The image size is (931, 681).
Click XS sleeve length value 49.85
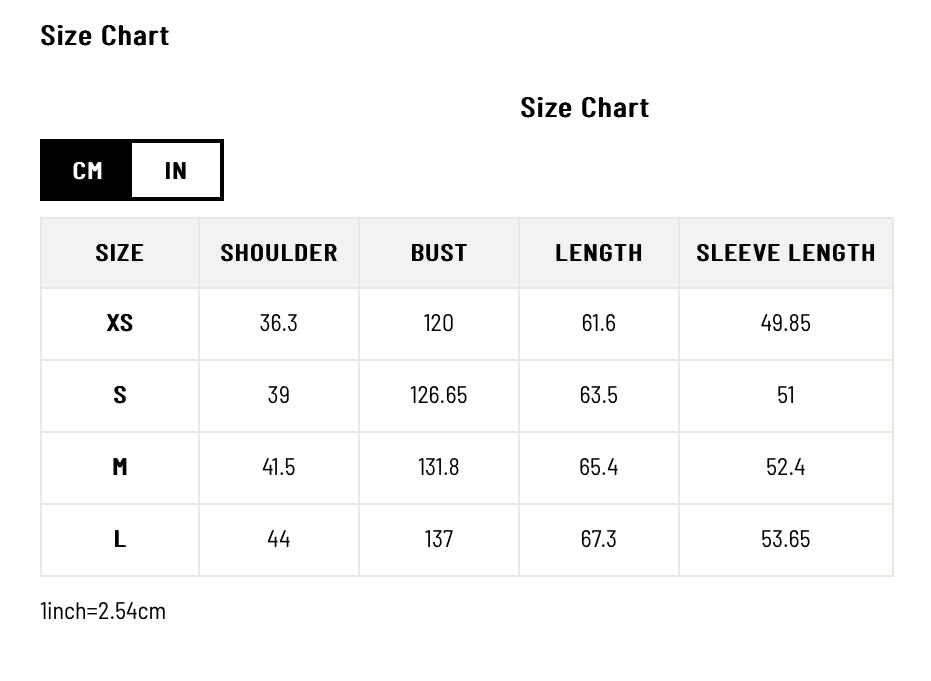coord(786,324)
